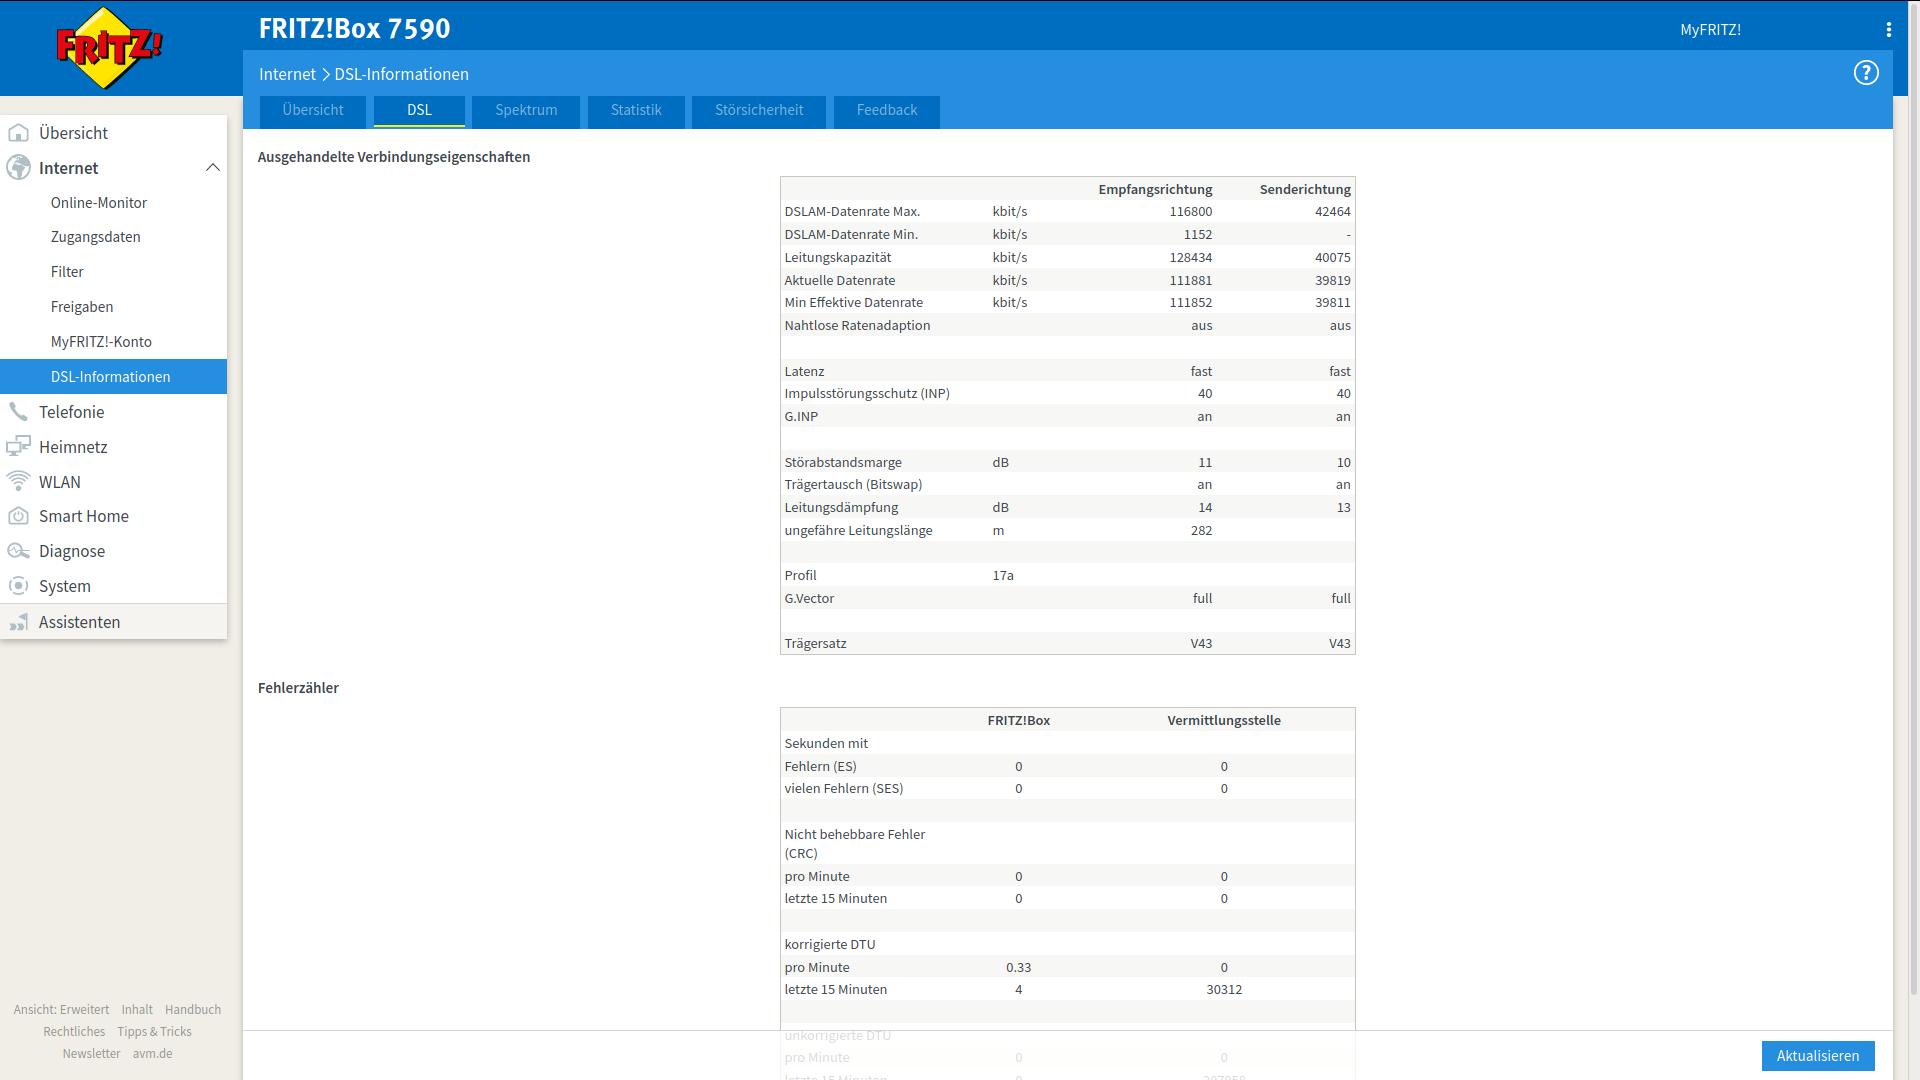Click the Smart Home icon
This screenshot has width=1920, height=1080.
coord(18,516)
